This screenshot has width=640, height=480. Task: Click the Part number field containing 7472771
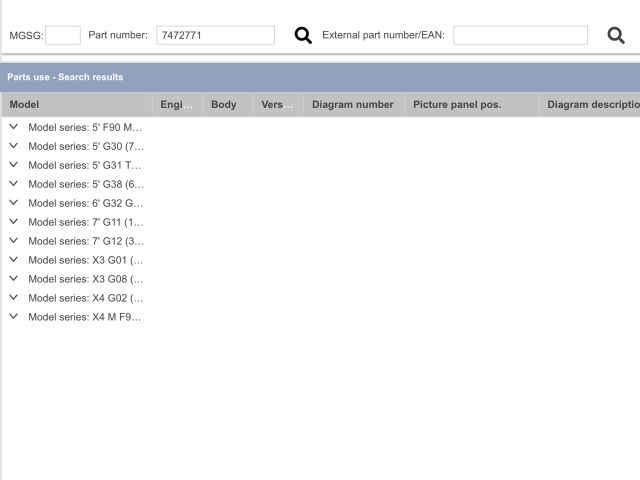coord(215,35)
